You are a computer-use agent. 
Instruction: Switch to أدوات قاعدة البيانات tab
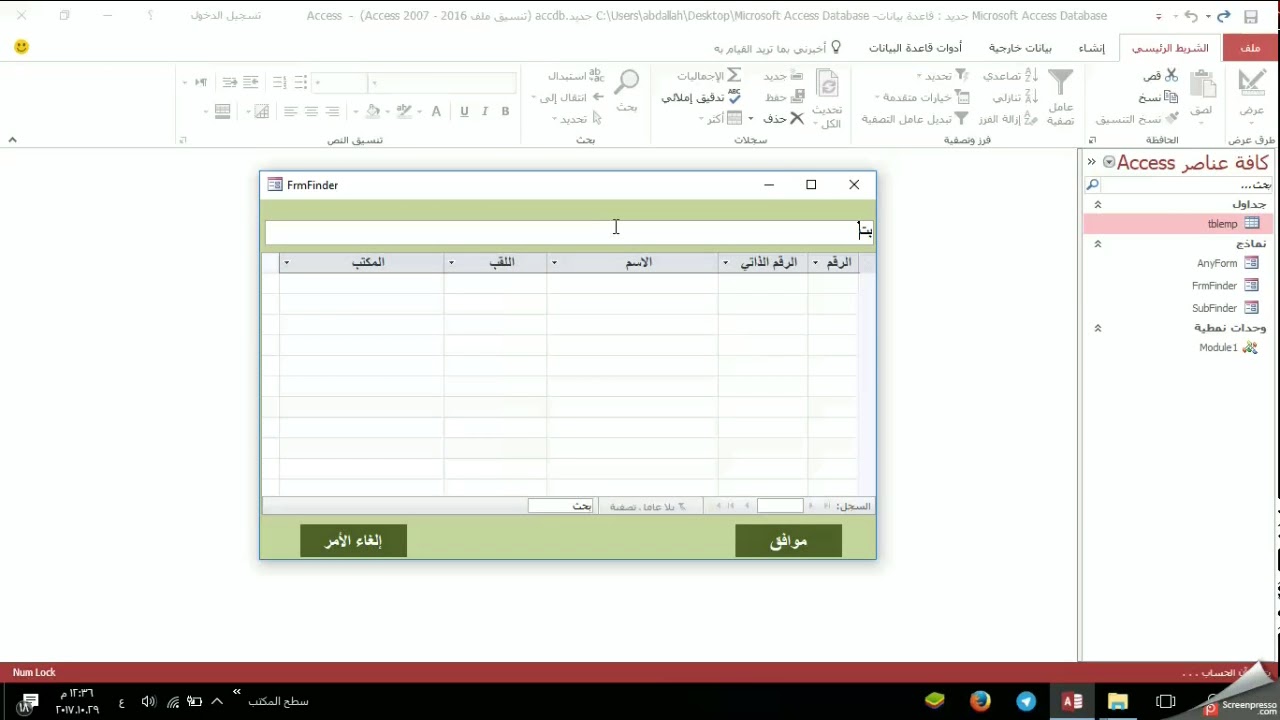pos(915,48)
